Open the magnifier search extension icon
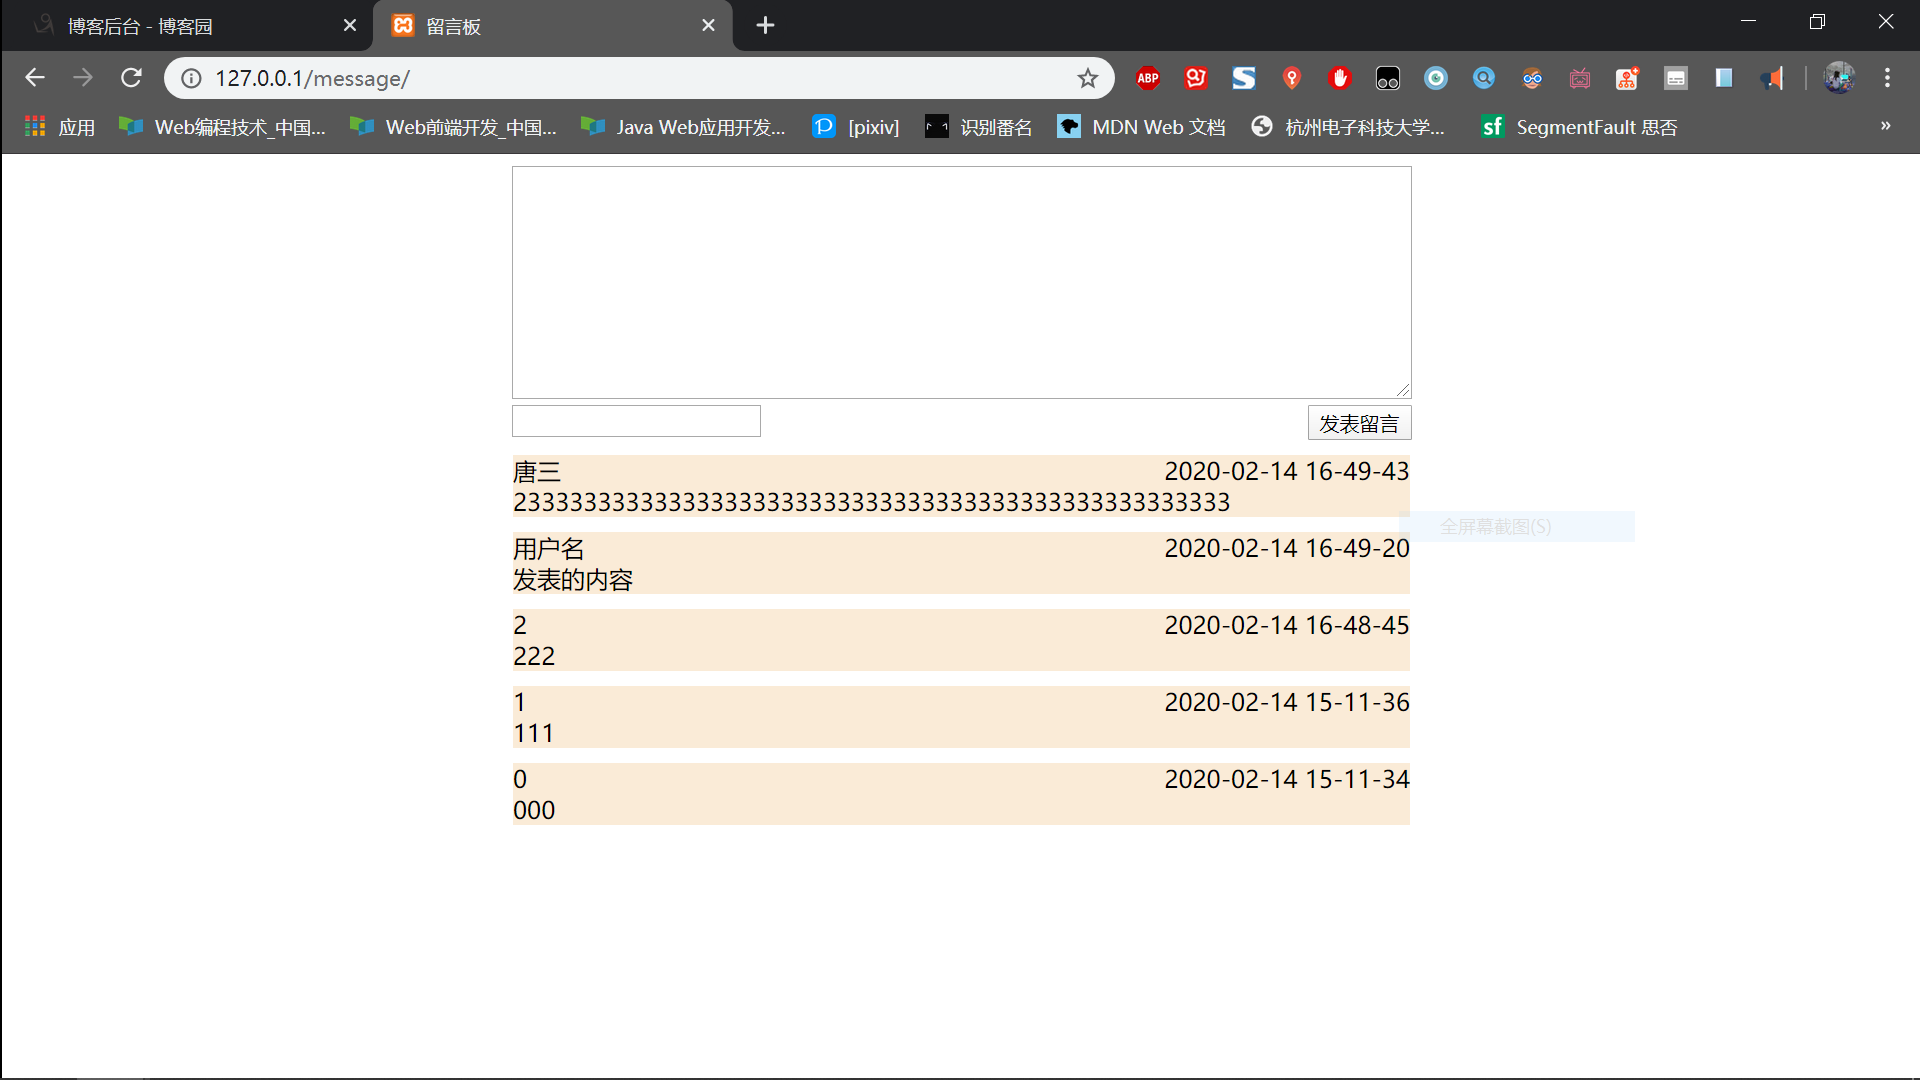The width and height of the screenshot is (1920, 1080). coord(1484,78)
